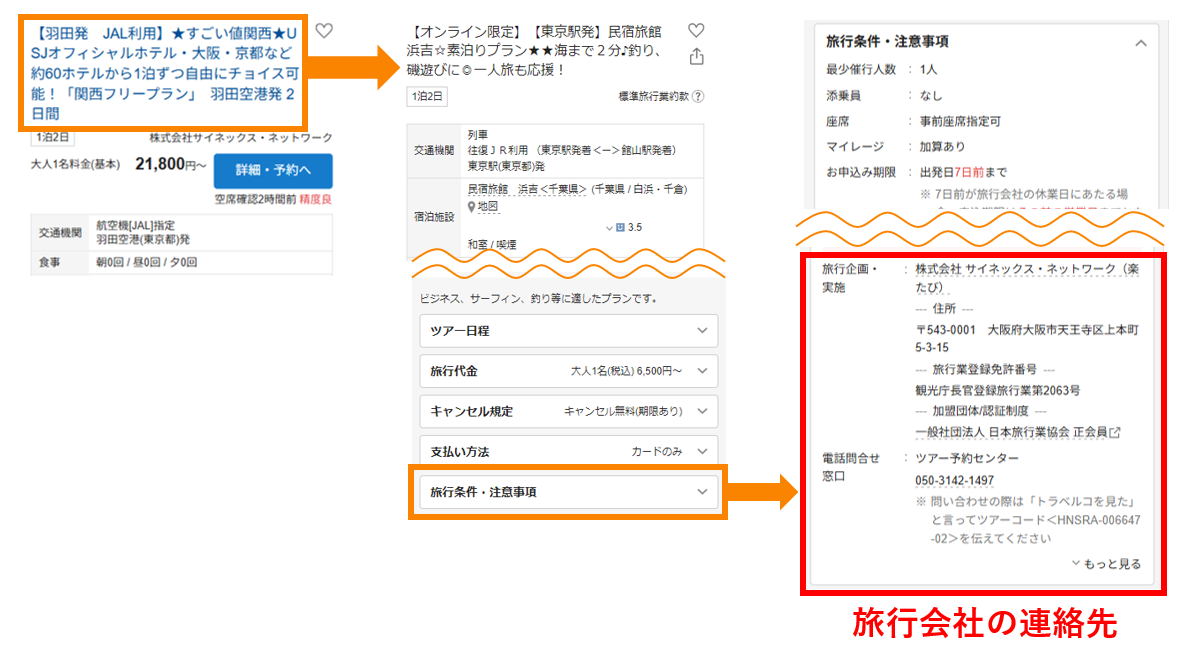This screenshot has width=1187, height=665.
Task: Expand the 支払い方法 payment section
Action: click(568, 452)
